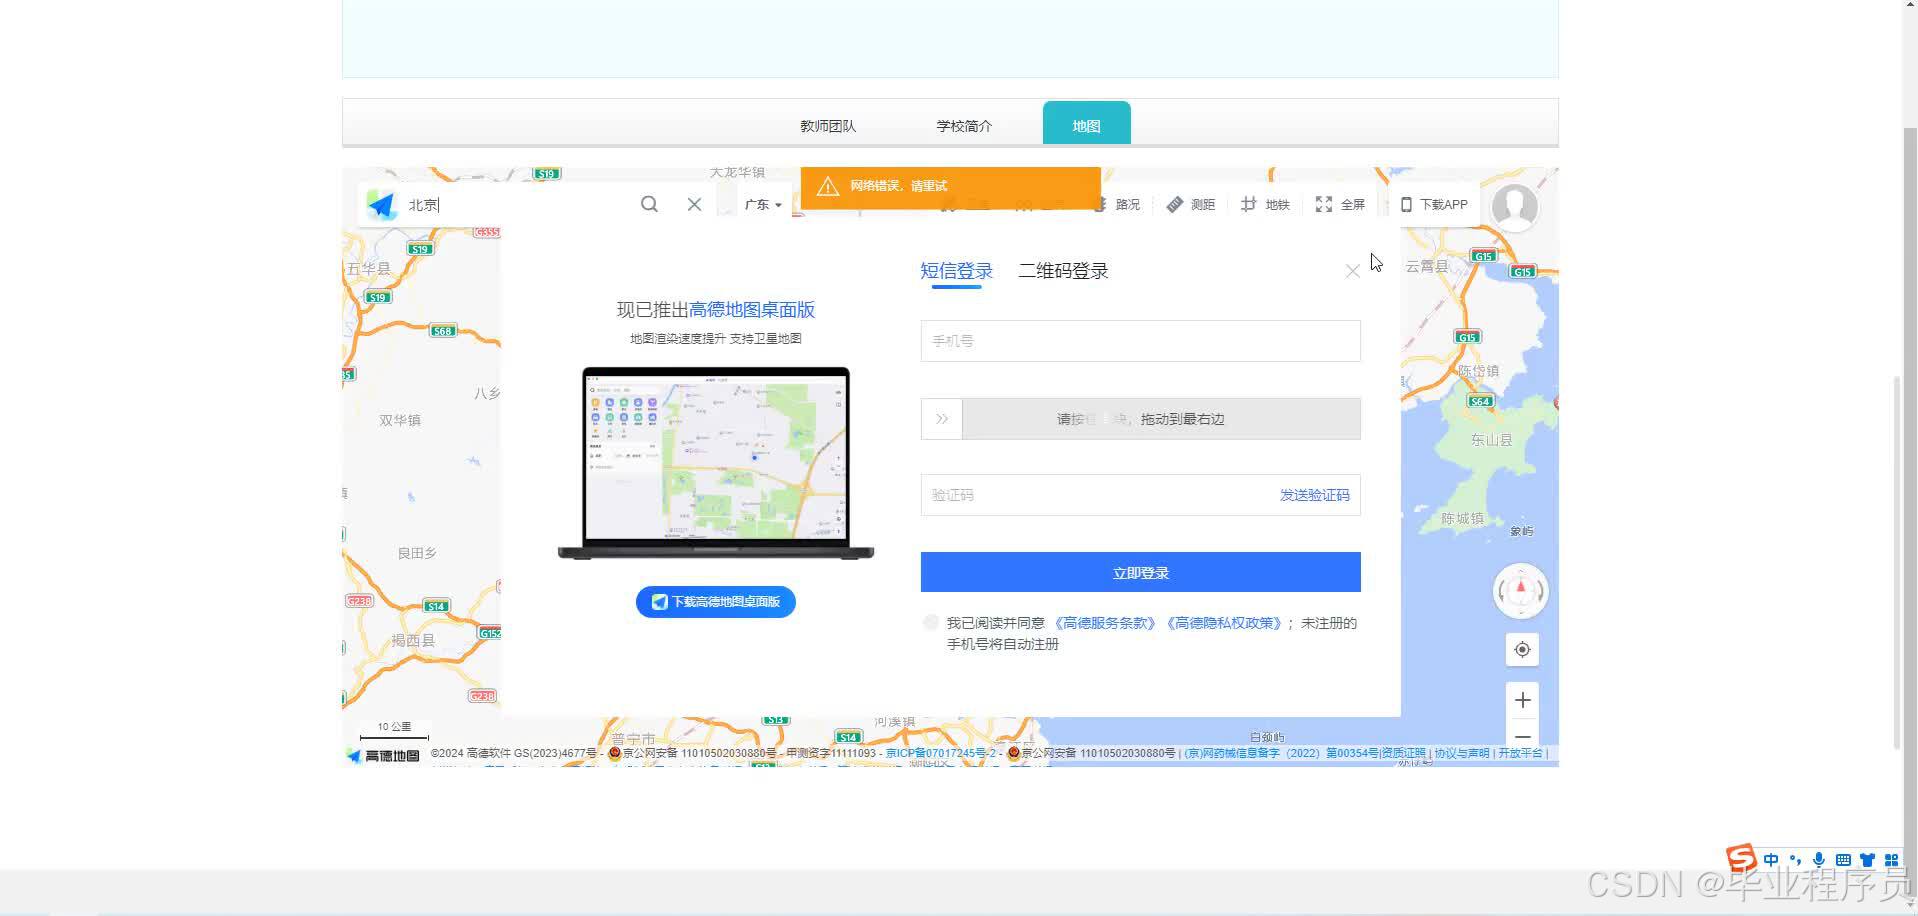Select the 测距 ruler tool

click(1190, 204)
